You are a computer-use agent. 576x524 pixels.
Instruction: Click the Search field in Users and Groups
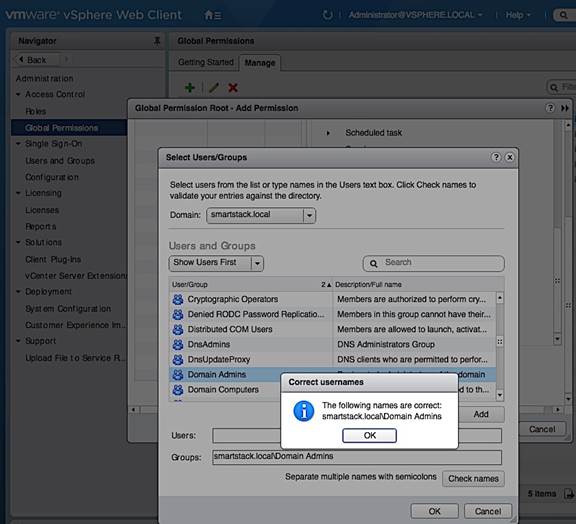click(433, 263)
